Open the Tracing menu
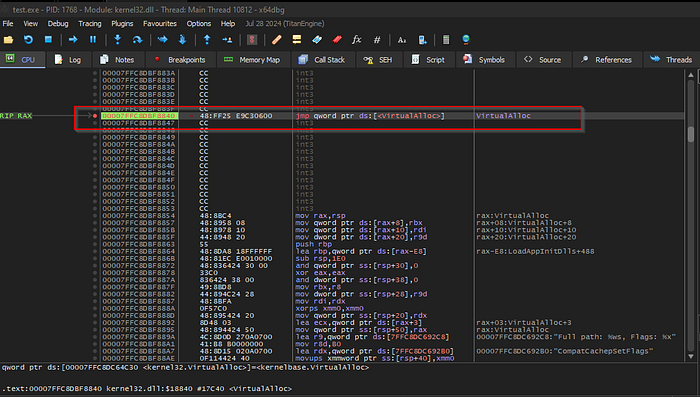 (x=90, y=24)
